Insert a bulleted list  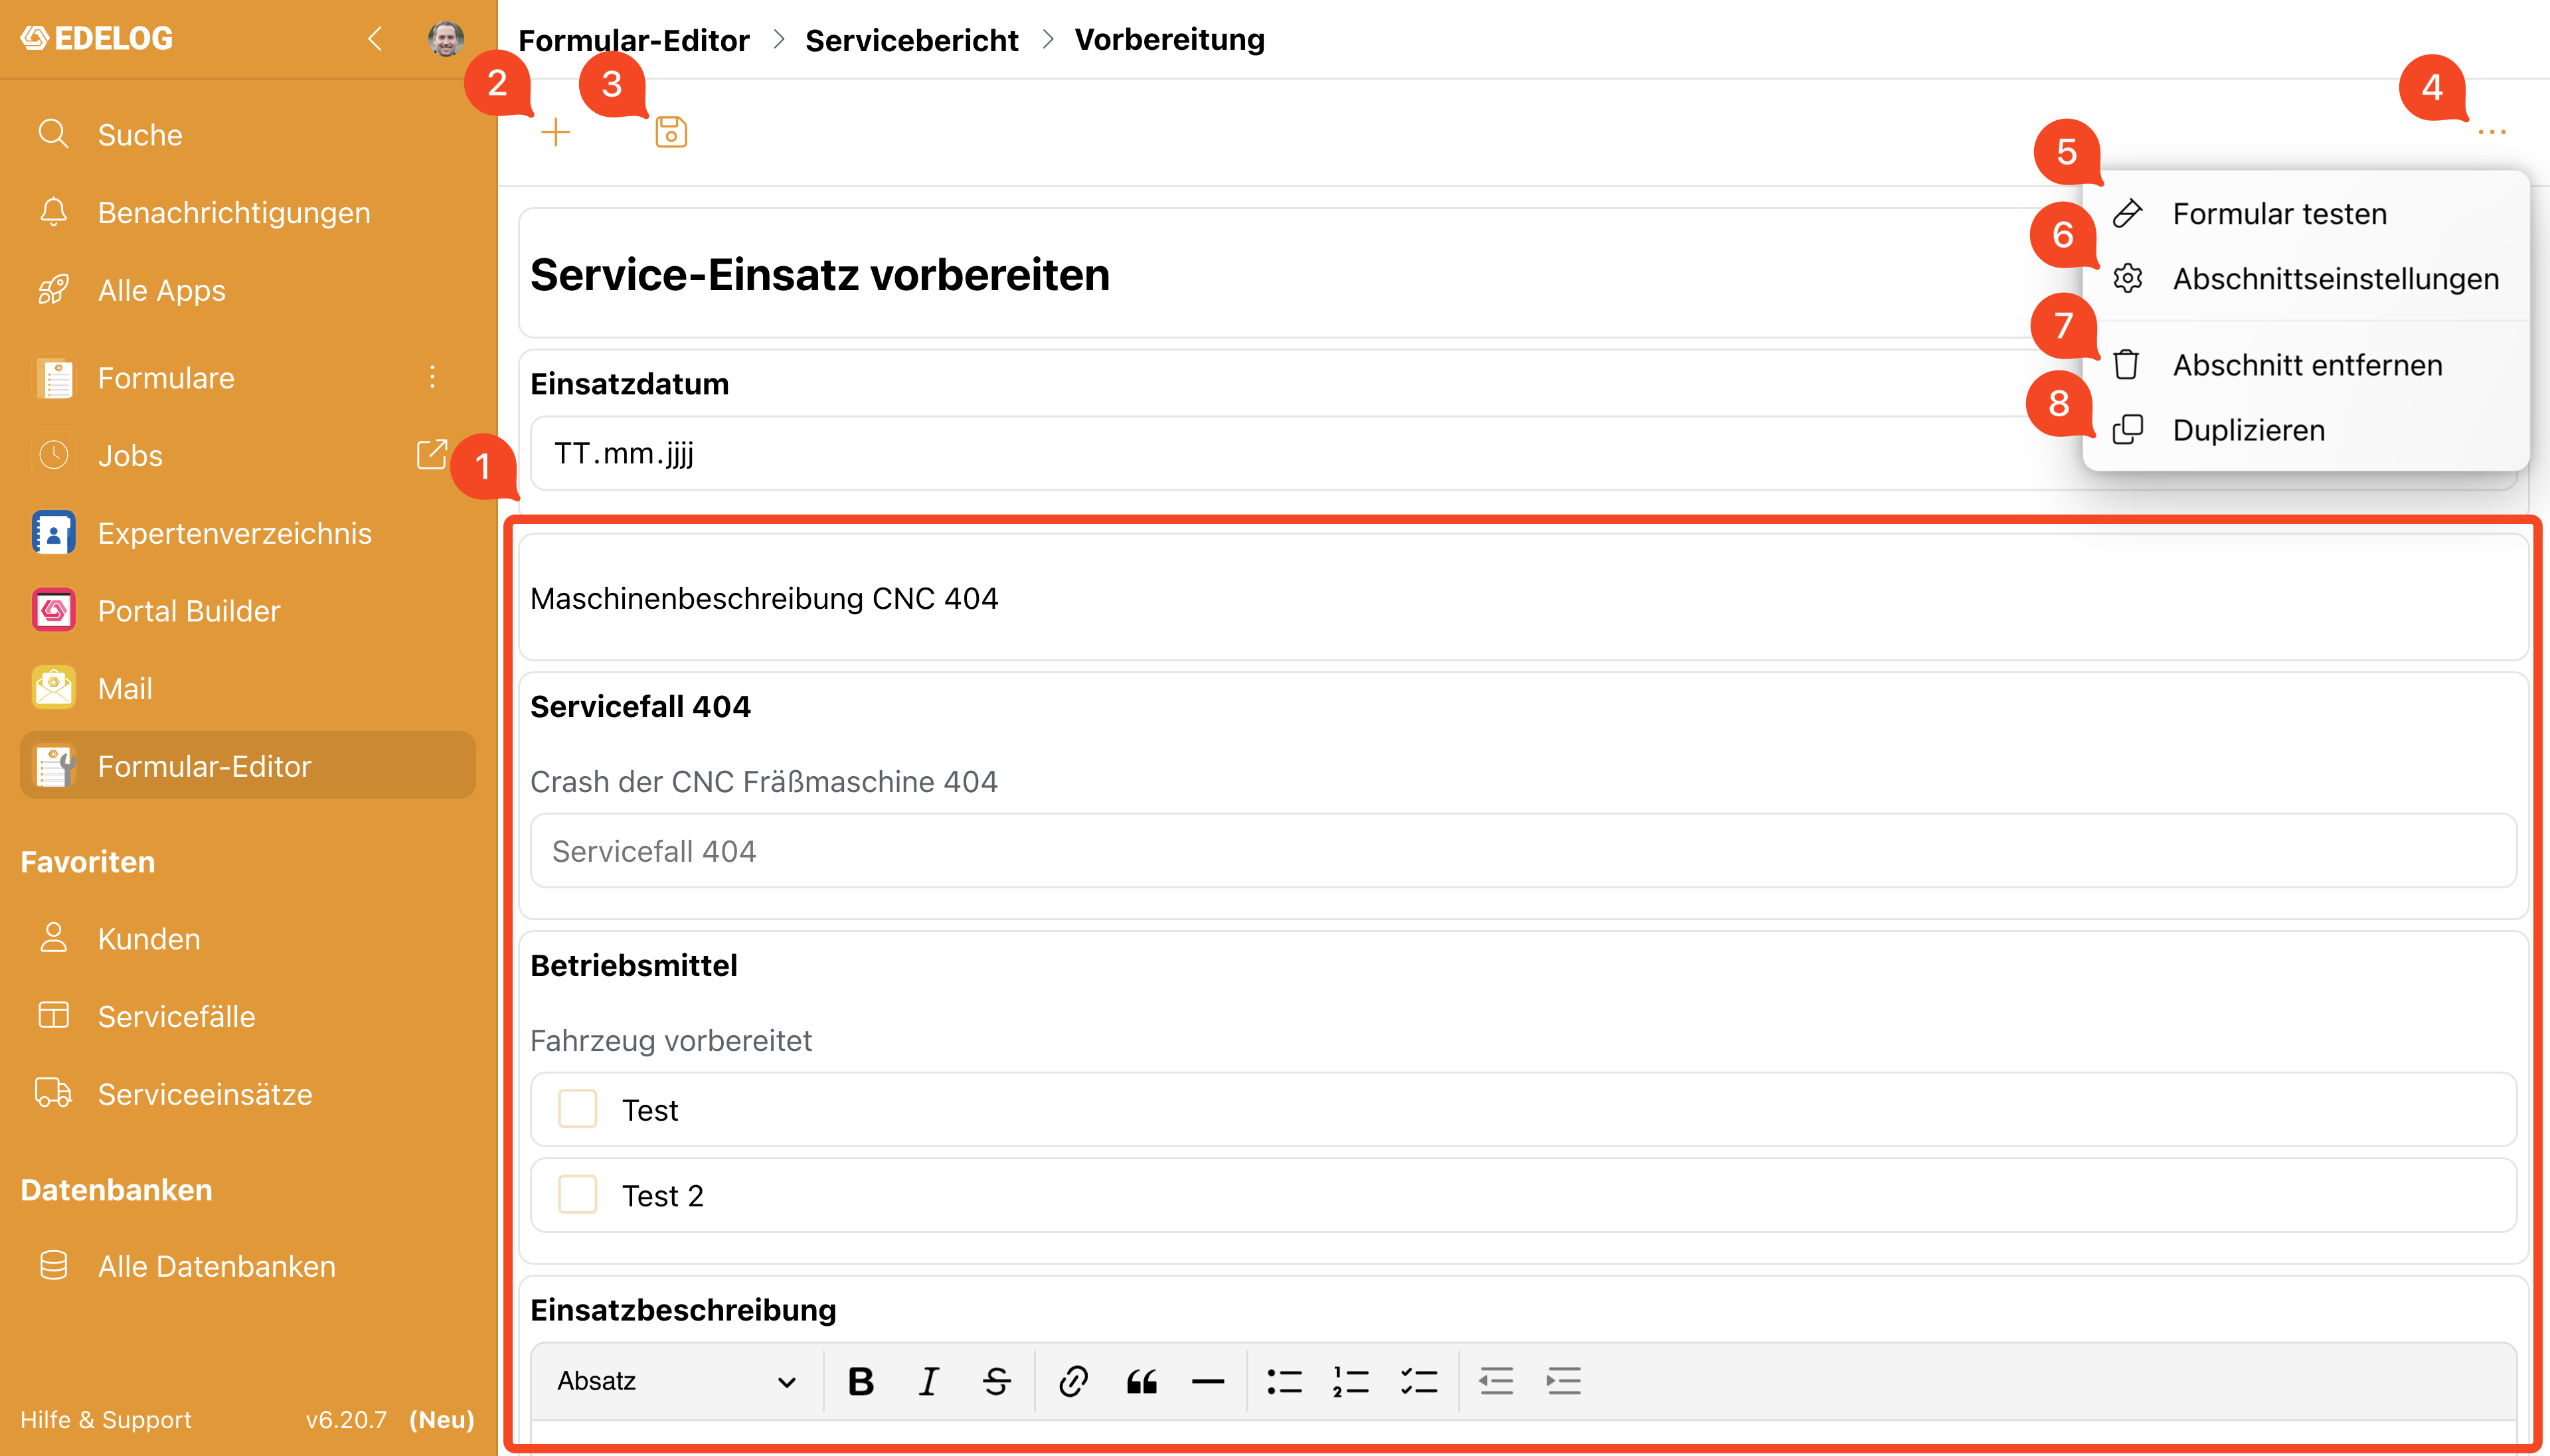point(1284,1381)
